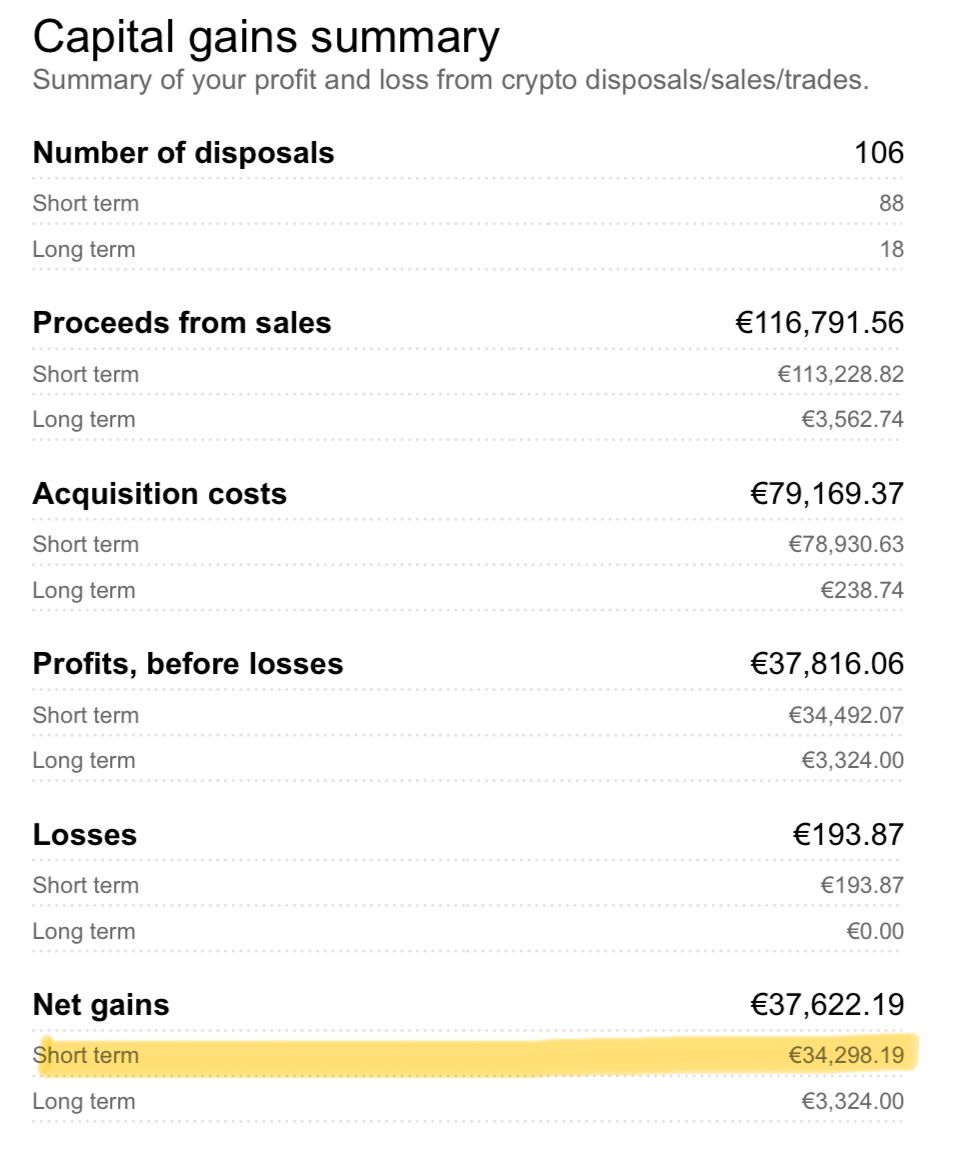Click the Profits, before losses heading
Image resolution: width=958 pixels, height=1171 pixels.
pos(188,664)
